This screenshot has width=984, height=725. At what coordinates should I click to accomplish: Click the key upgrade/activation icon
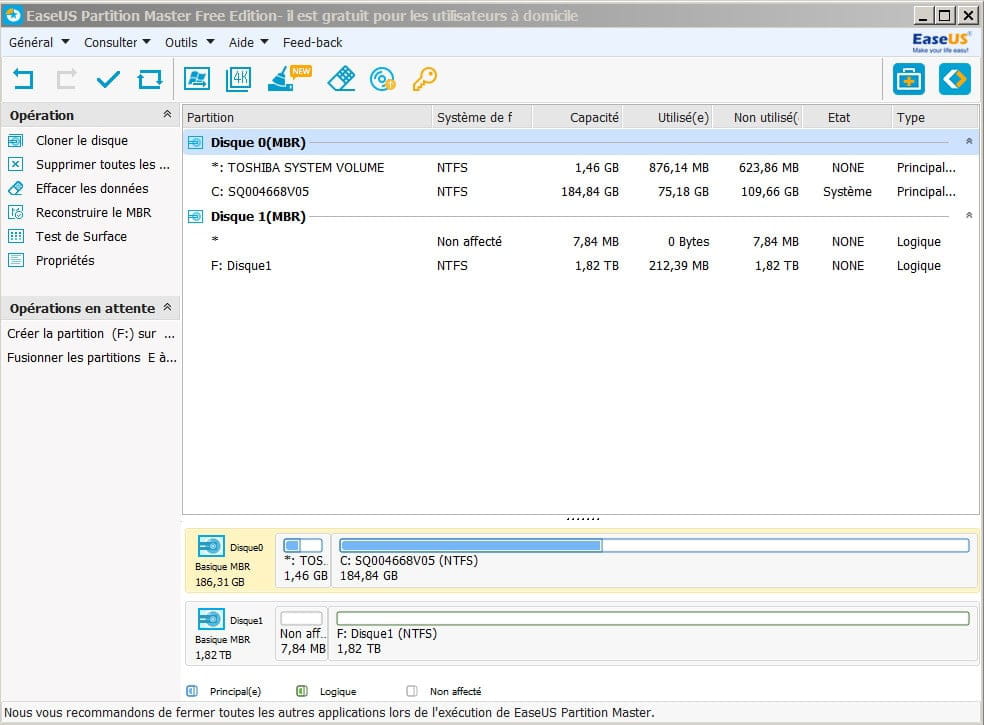coord(425,79)
